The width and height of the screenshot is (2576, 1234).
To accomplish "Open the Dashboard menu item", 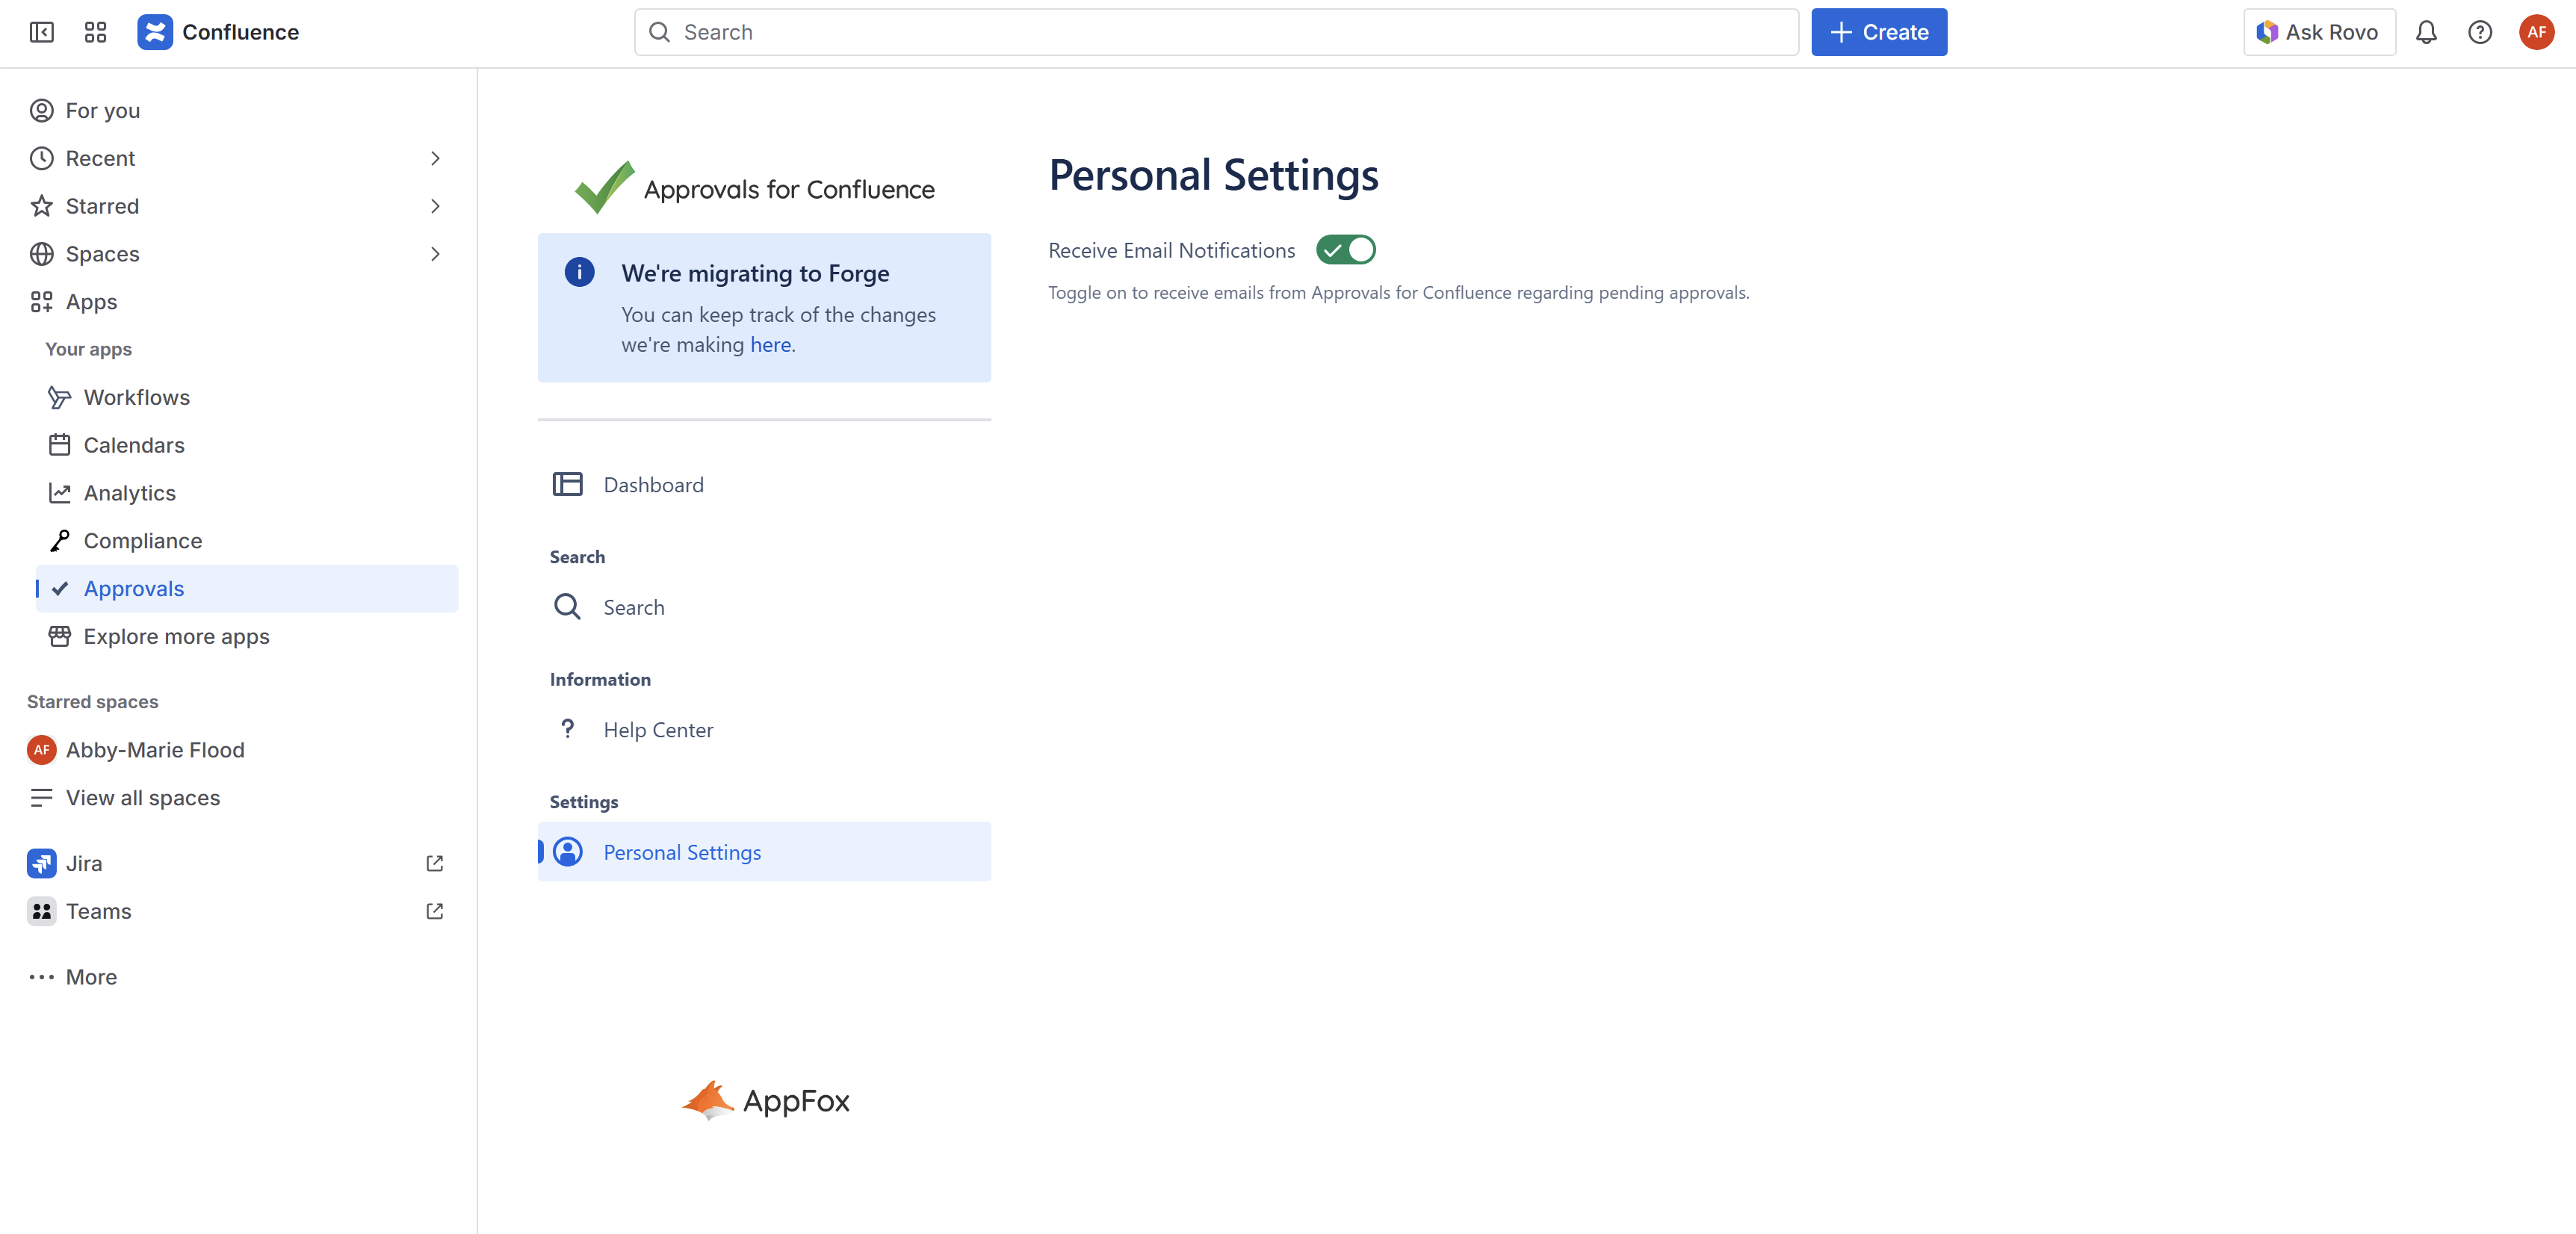I will [653, 485].
